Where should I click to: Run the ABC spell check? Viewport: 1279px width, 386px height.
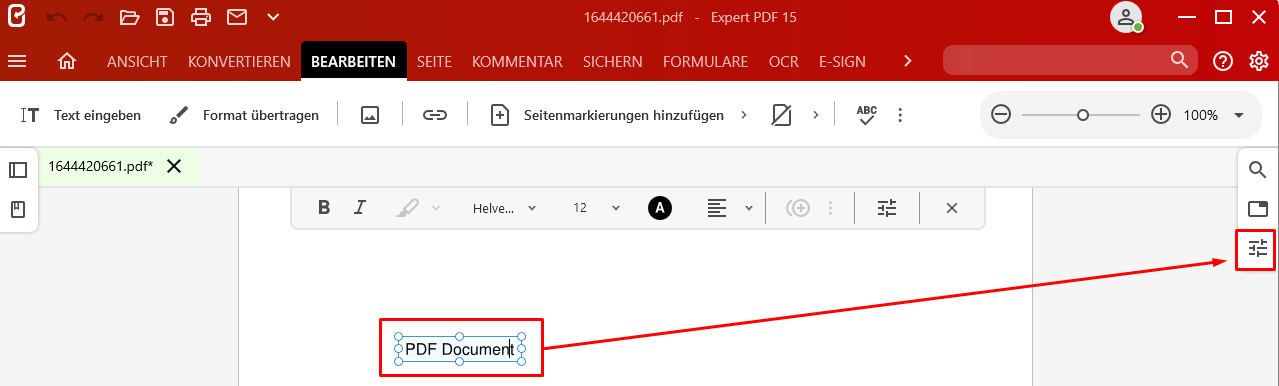coord(866,115)
